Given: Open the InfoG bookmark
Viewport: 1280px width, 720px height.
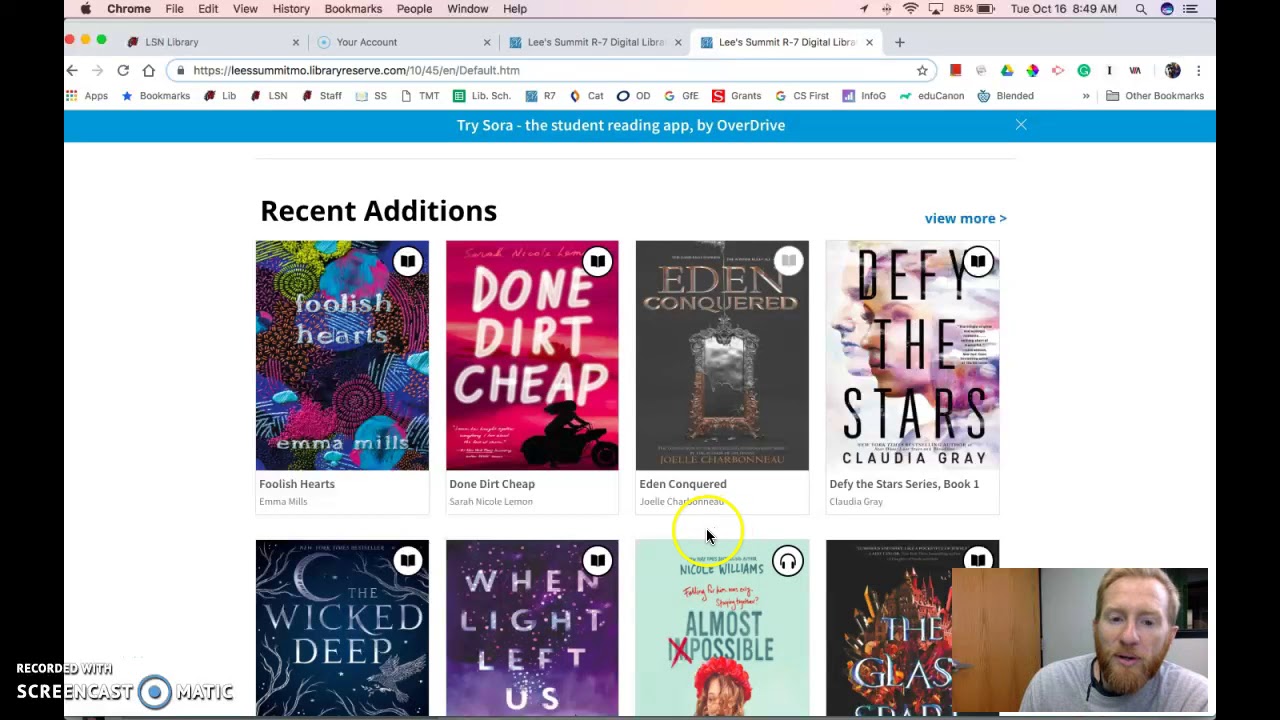Looking at the screenshot, I should pos(864,96).
